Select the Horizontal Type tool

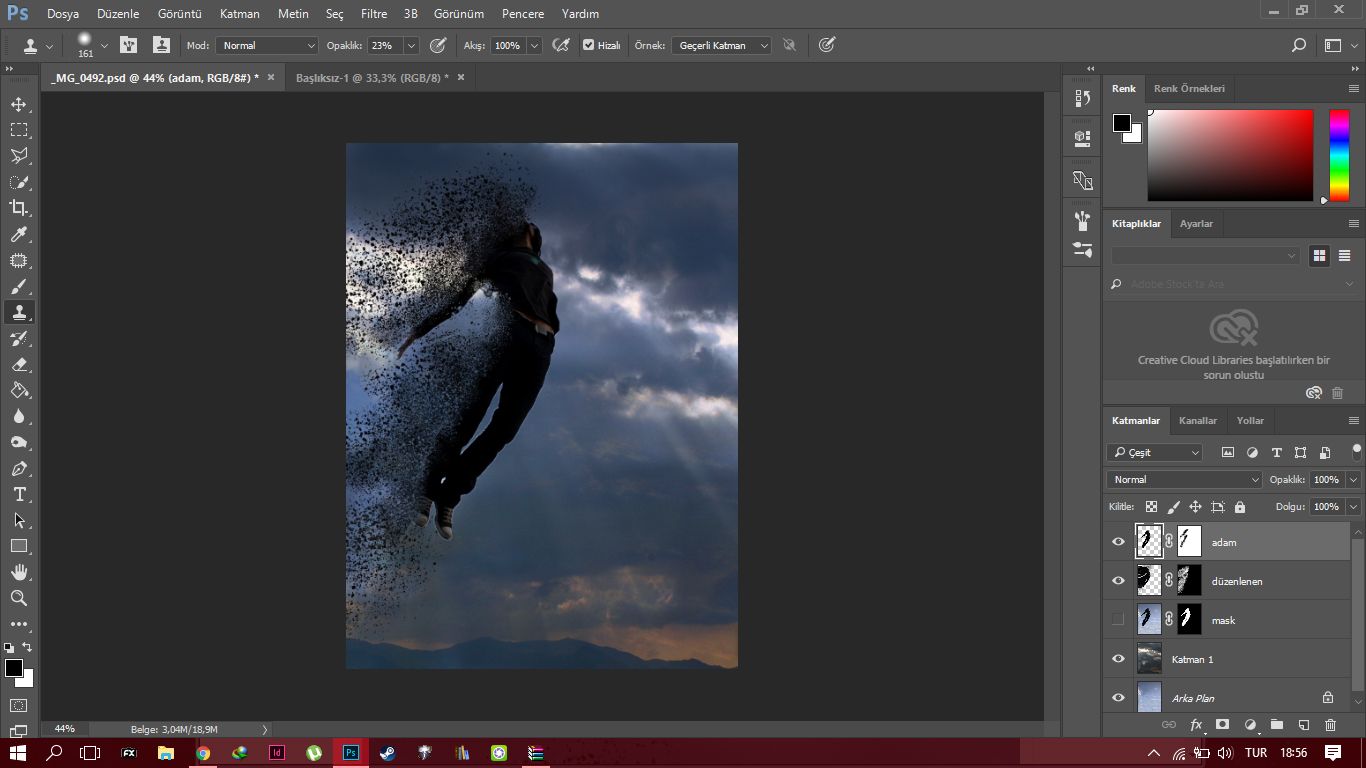(19, 494)
